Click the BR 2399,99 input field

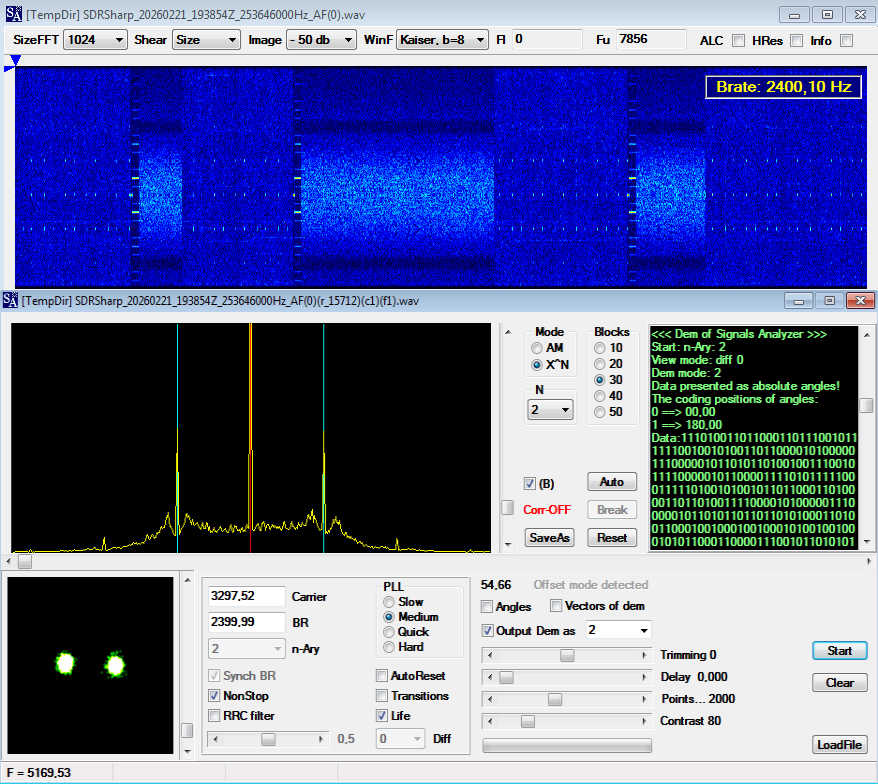point(246,622)
